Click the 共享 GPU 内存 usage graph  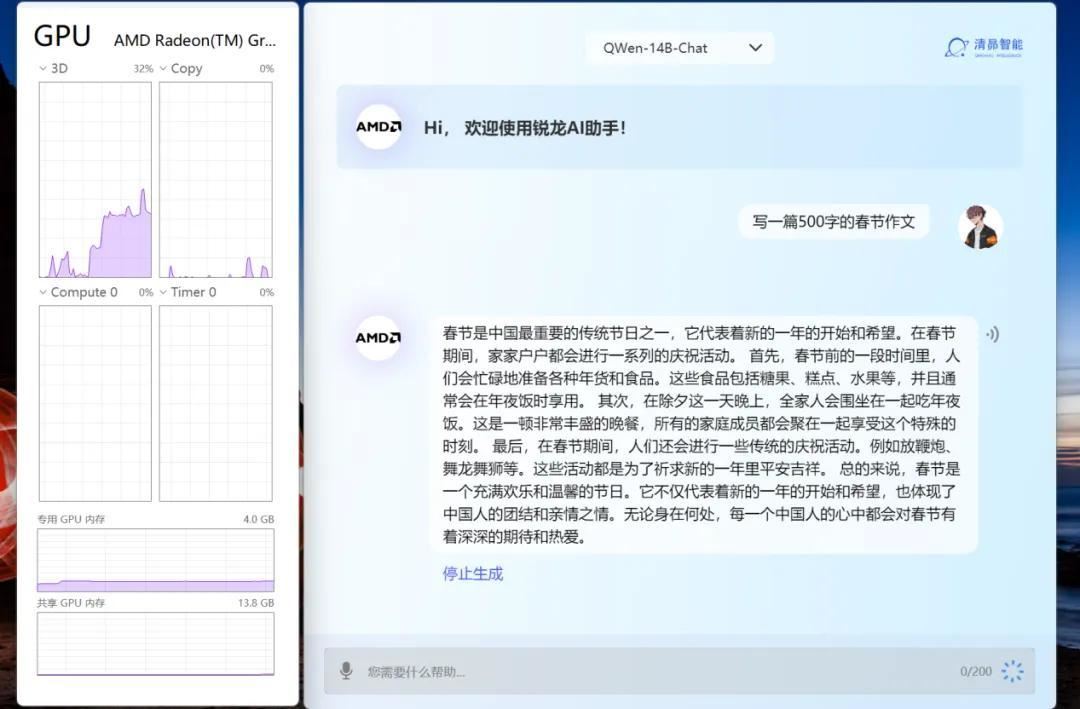(155, 643)
